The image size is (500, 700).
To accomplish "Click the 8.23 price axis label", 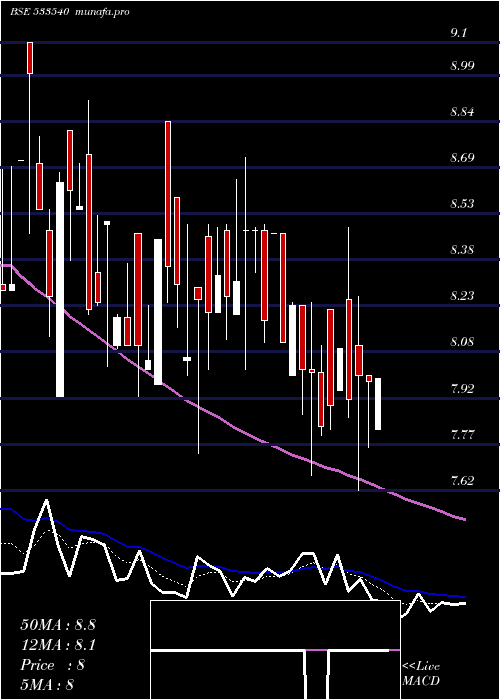I will coord(462,296).
